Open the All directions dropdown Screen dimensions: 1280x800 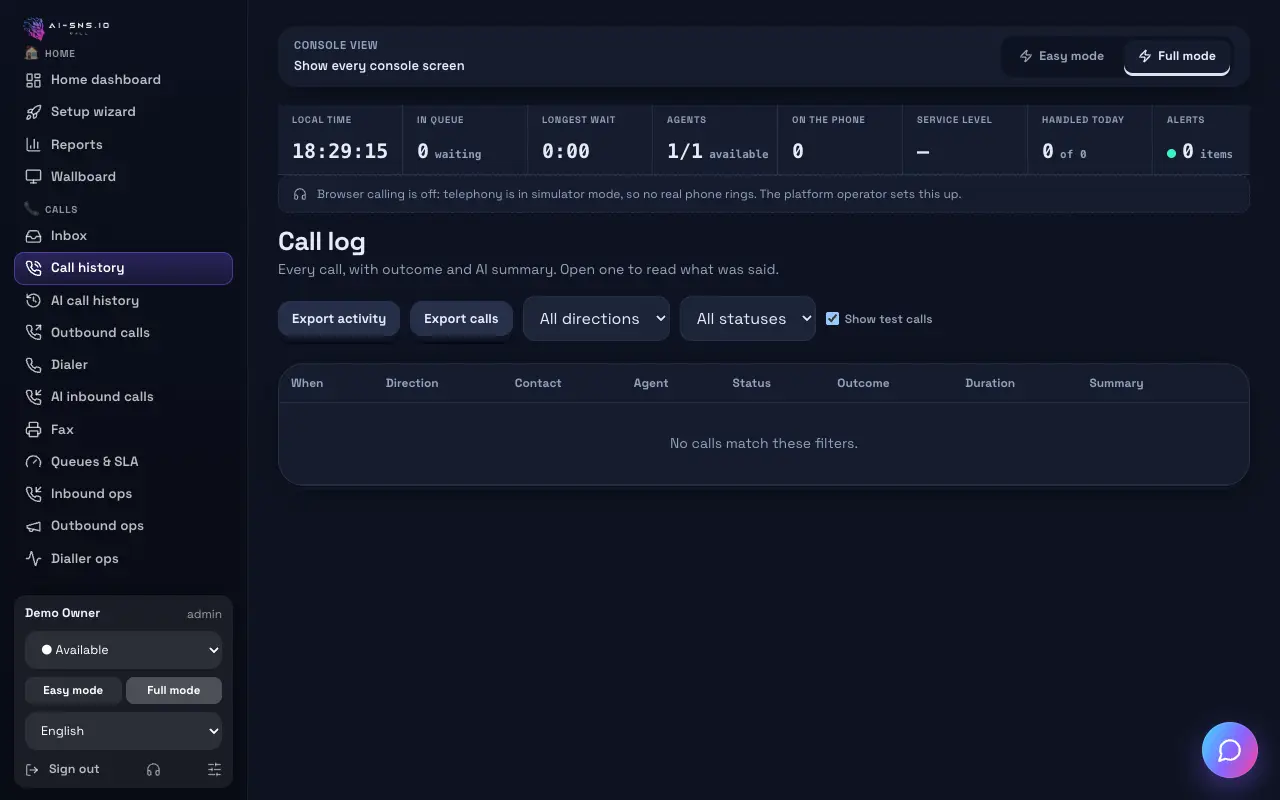pyautogui.click(x=596, y=319)
